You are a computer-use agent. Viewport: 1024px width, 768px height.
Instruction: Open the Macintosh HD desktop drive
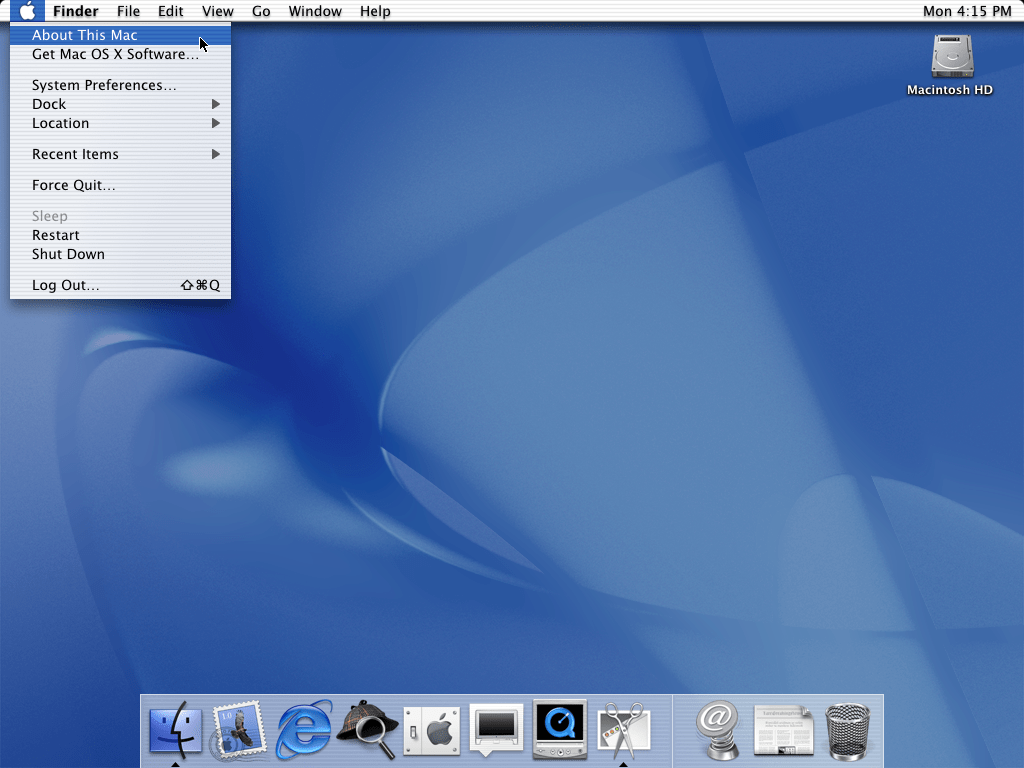tap(949, 65)
